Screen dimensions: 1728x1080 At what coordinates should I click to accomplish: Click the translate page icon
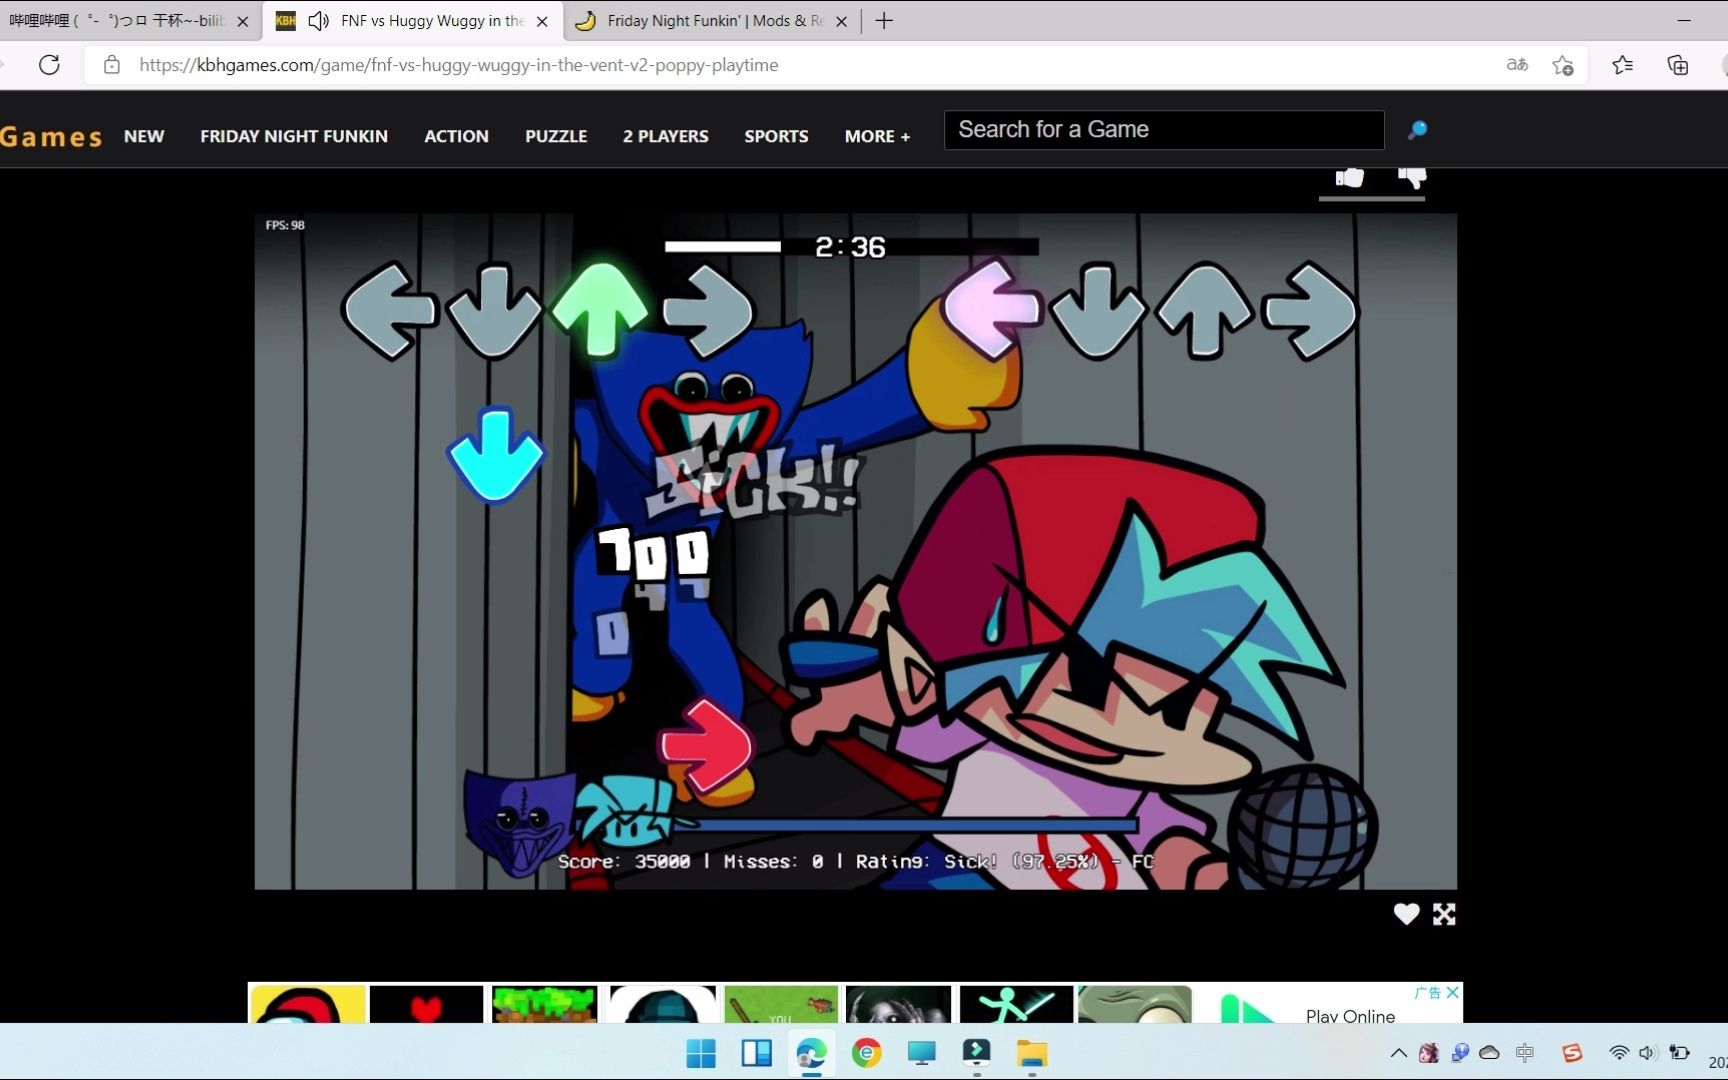[1517, 65]
